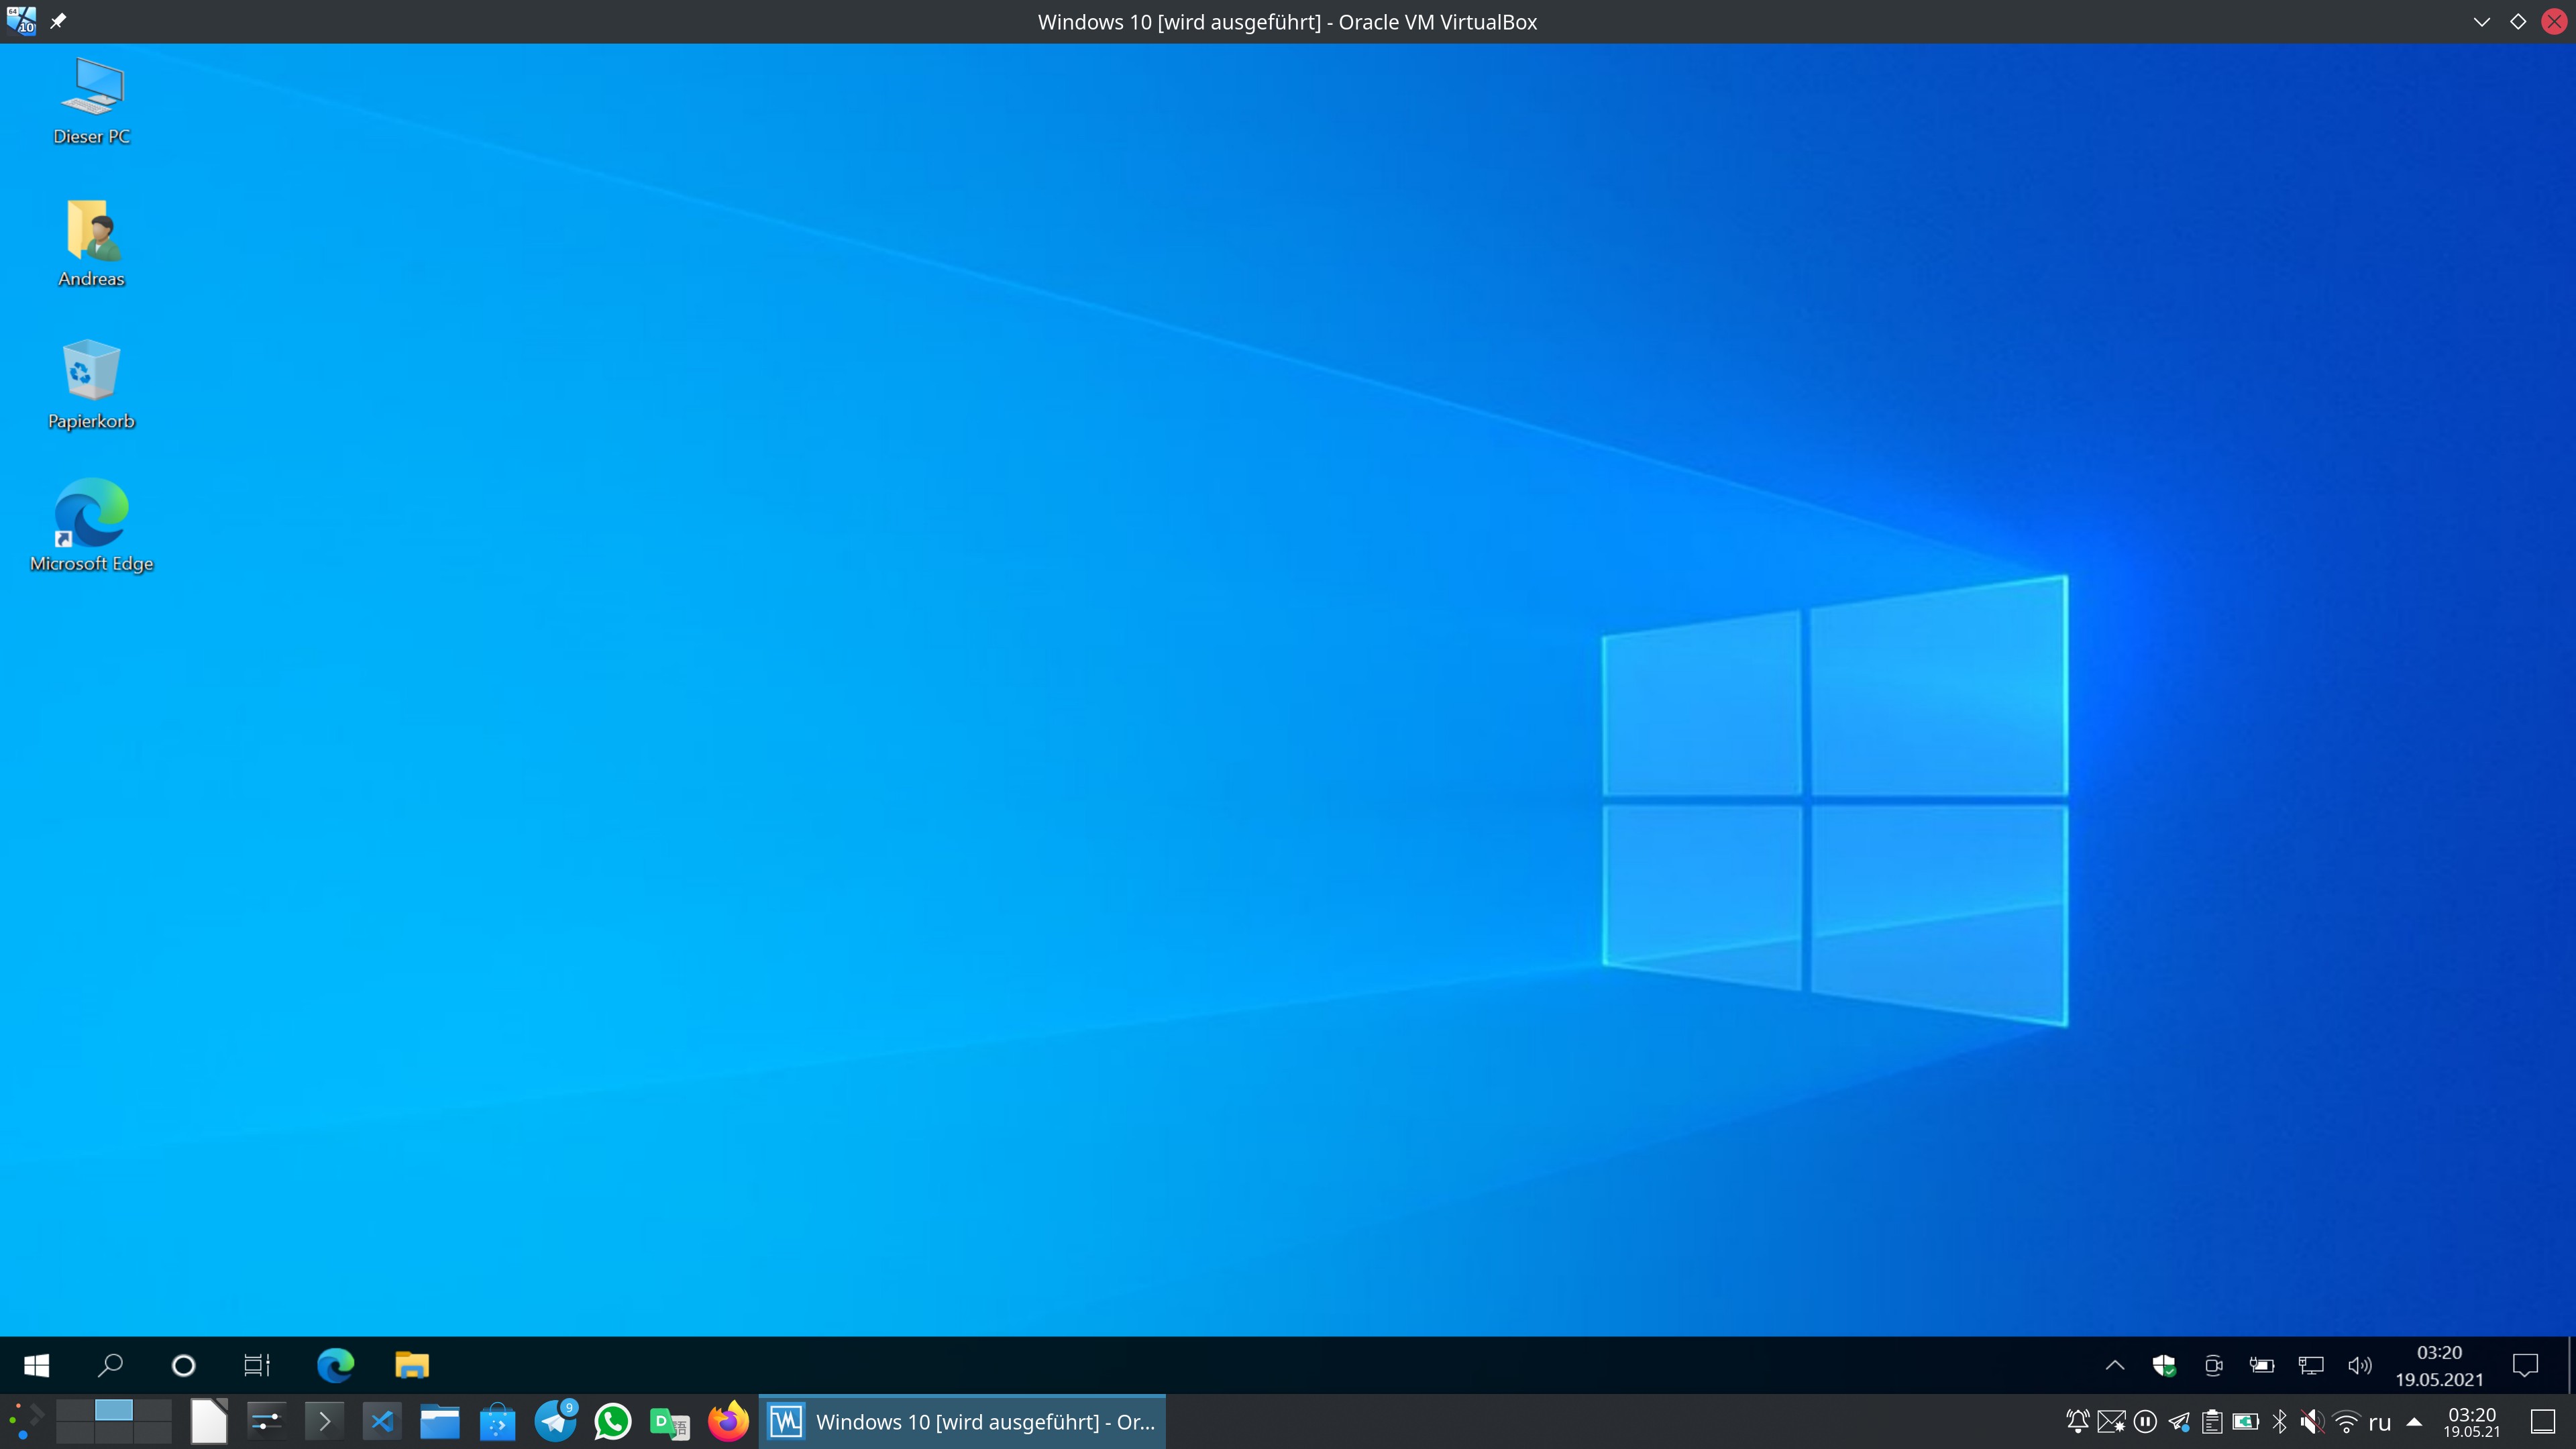Image resolution: width=2576 pixels, height=1449 pixels.
Task: Open KDE notifications bell tray icon
Action: (x=2078, y=1422)
